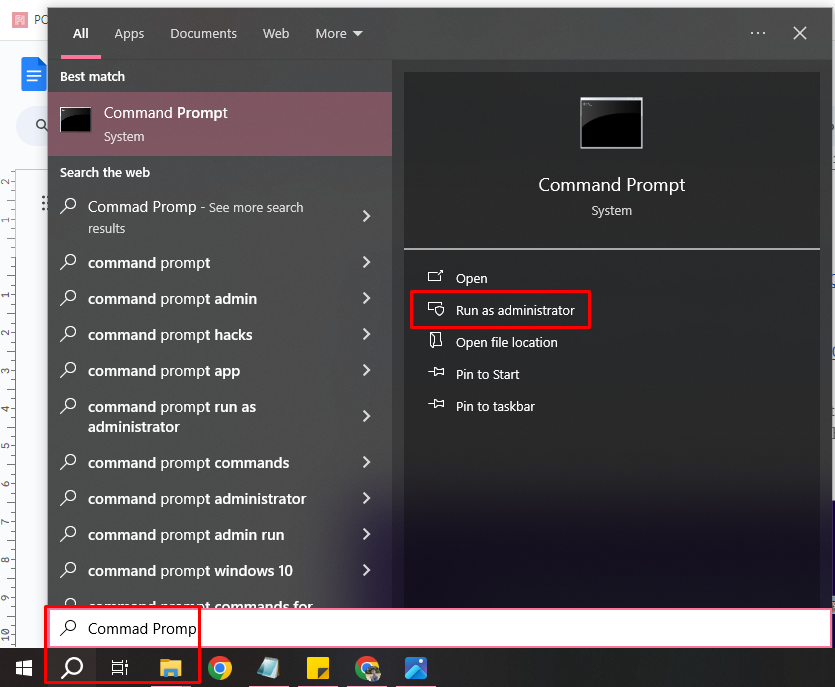Select the 'command prompt' web suggestion
The height and width of the screenshot is (687, 835).
(220, 263)
